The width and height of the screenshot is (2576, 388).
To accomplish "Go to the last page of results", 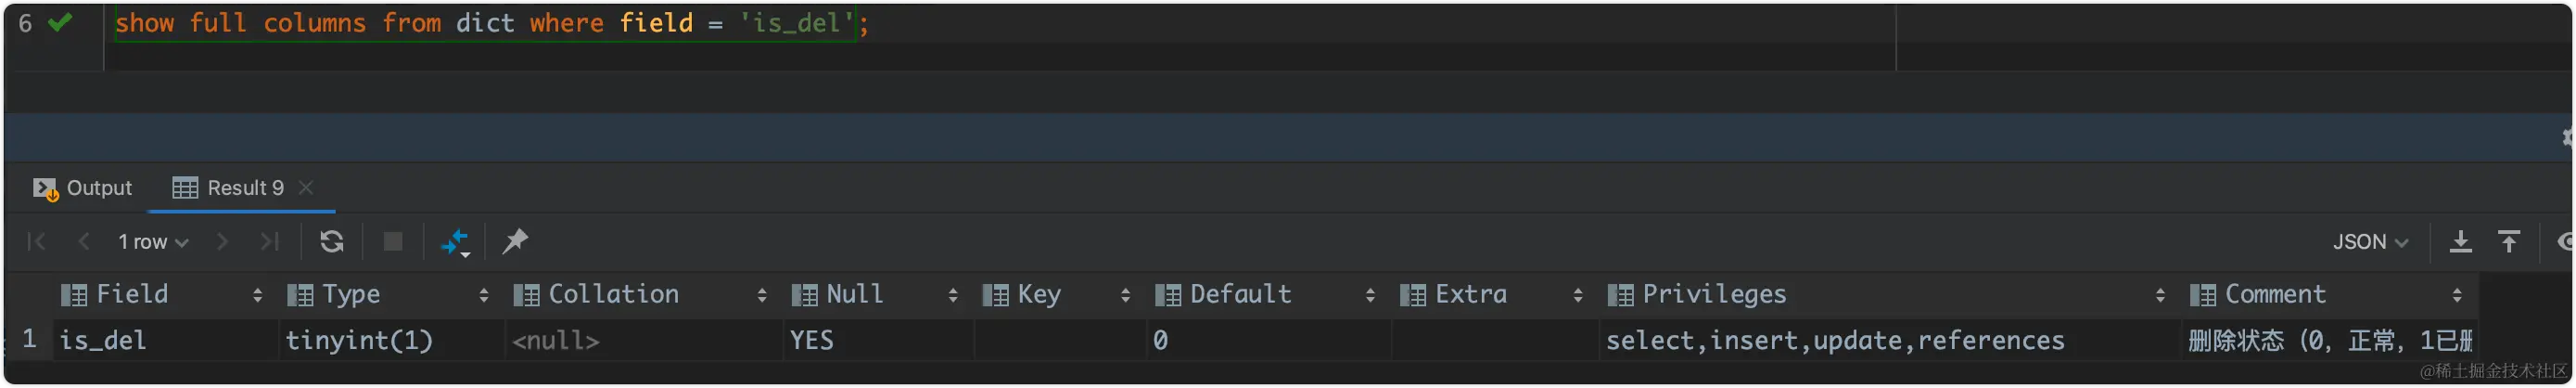I will pyautogui.click(x=269, y=241).
